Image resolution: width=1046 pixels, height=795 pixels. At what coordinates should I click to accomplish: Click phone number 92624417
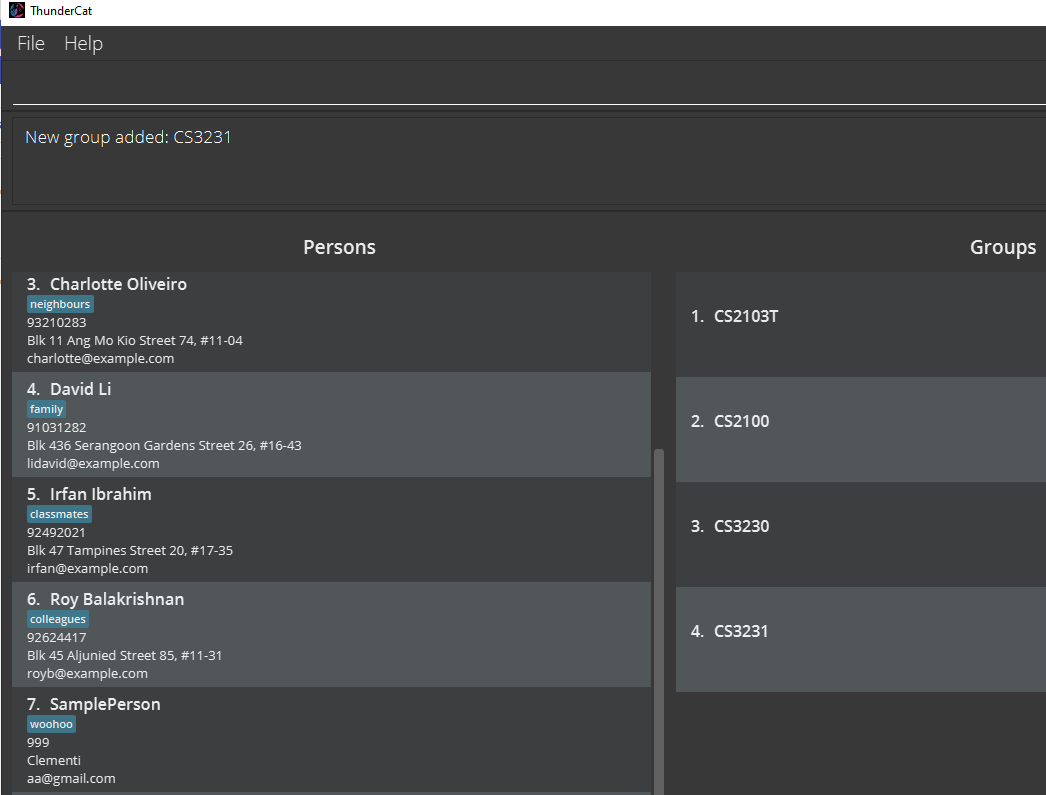(x=57, y=638)
